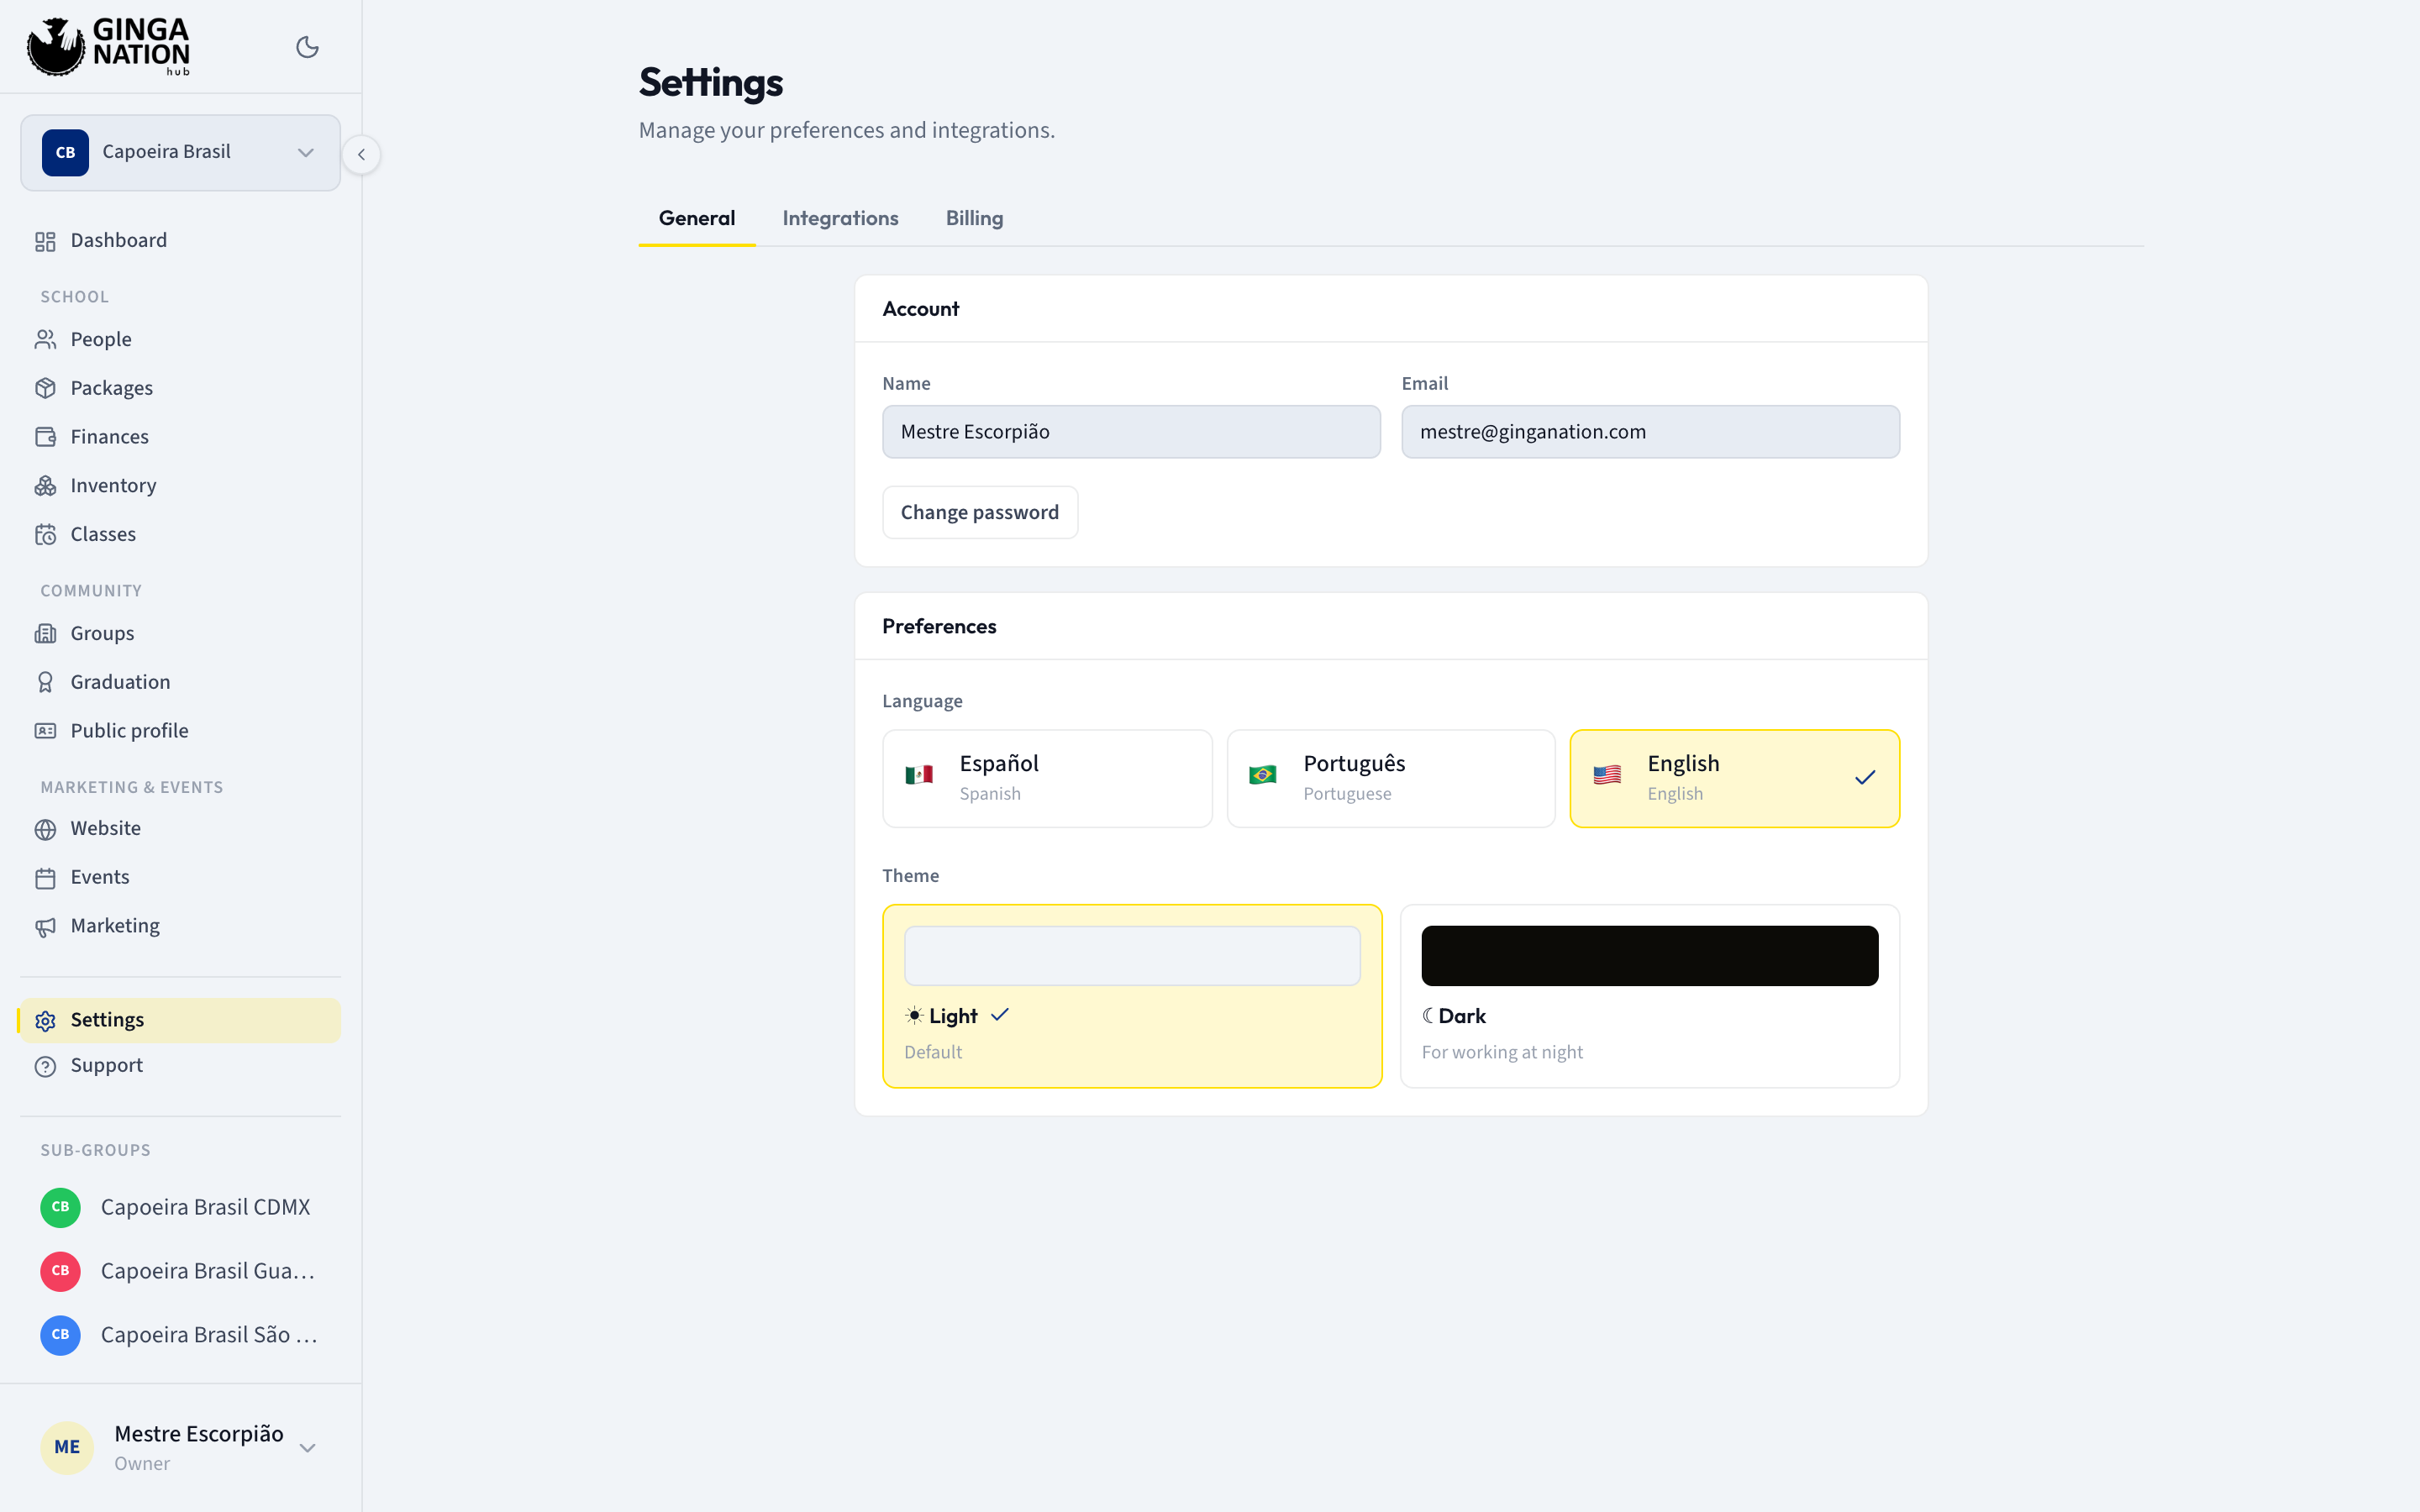
Task: Click the Change password button
Action: coord(979,512)
